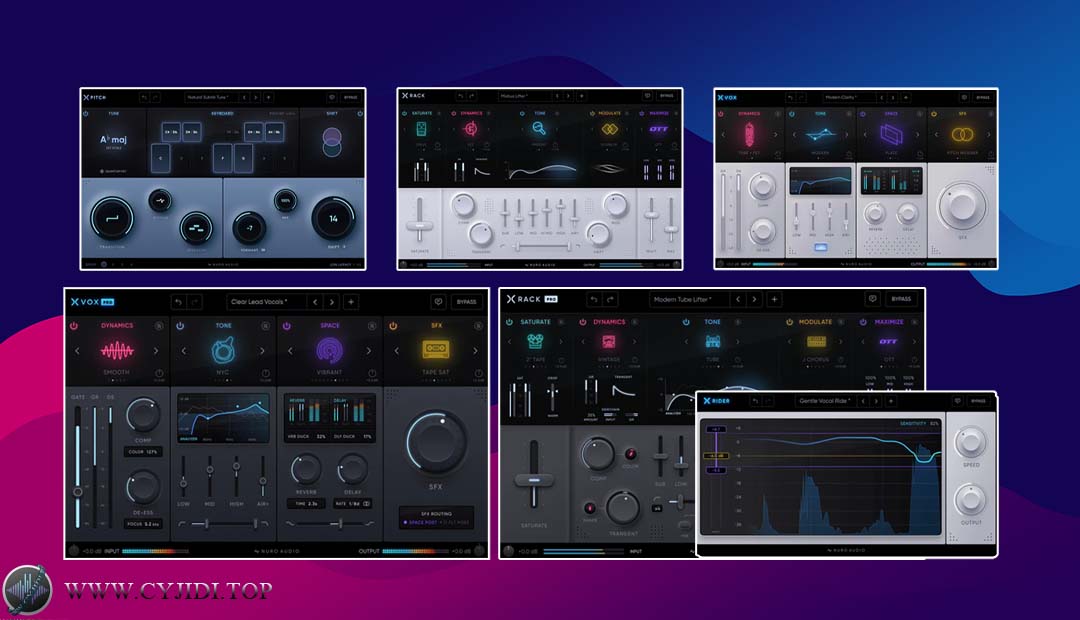The image size is (1080, 620).
Task: Click the undo arrow in Xrider window
Action: tap(756, 401)
